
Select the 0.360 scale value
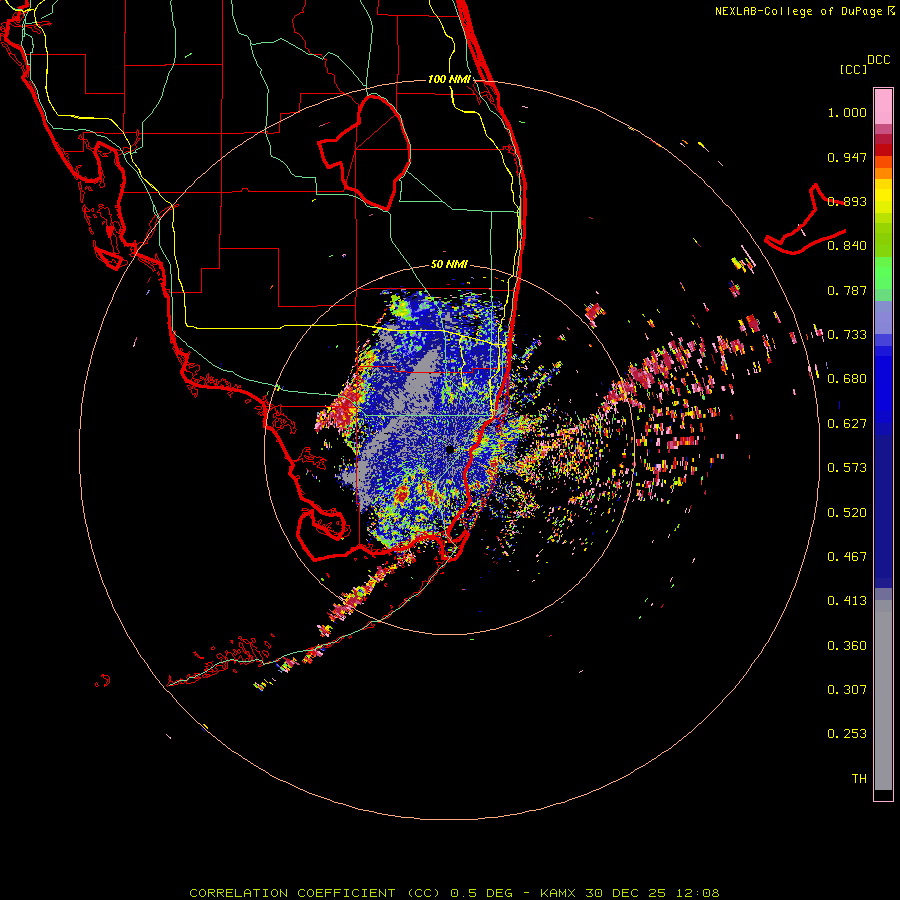(x=847, y=646)
